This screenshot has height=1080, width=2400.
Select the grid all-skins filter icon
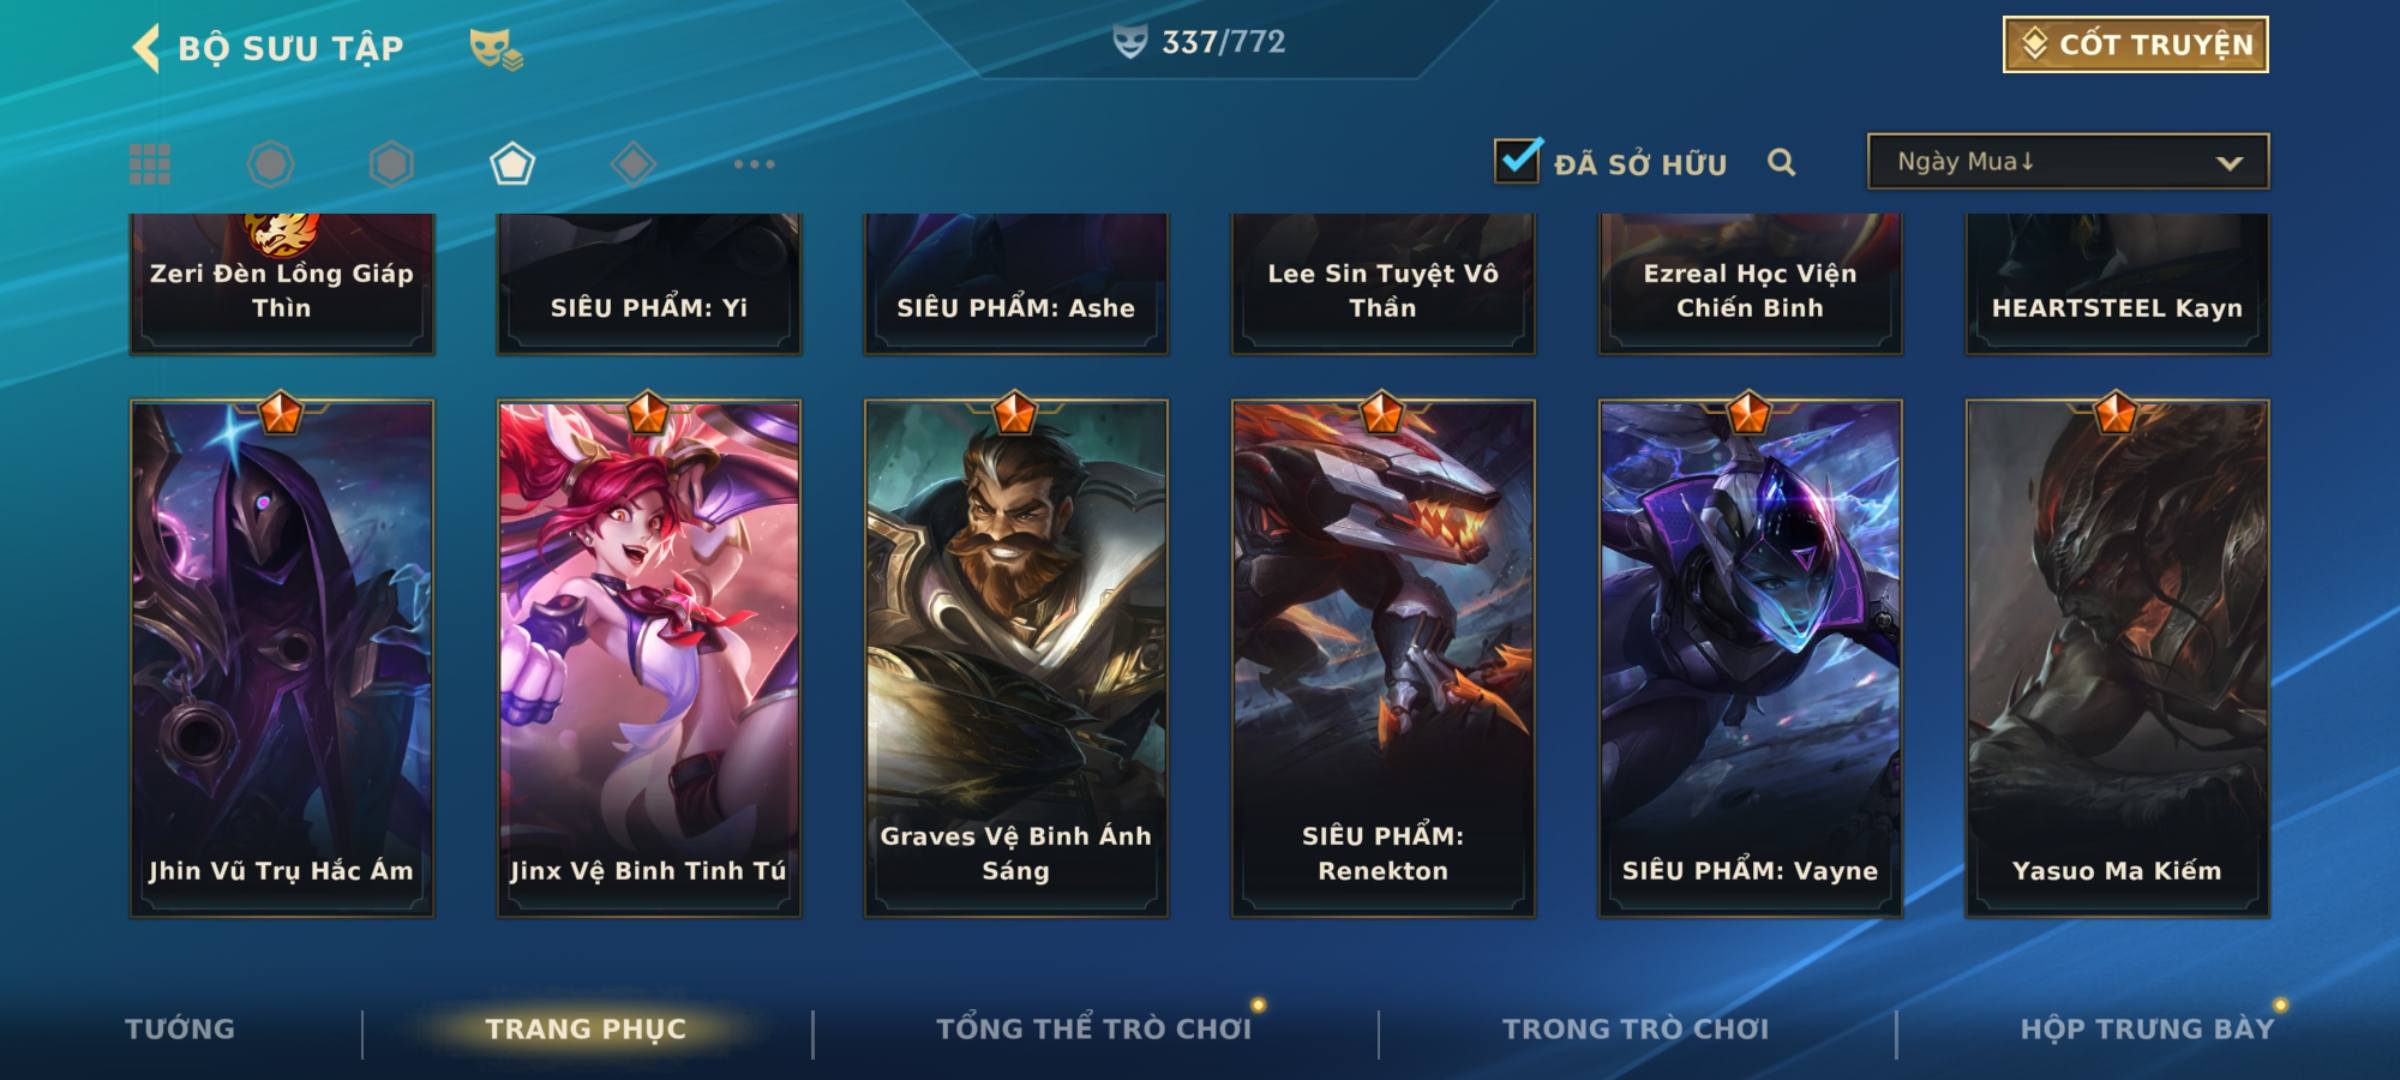(x=150, y=164)
